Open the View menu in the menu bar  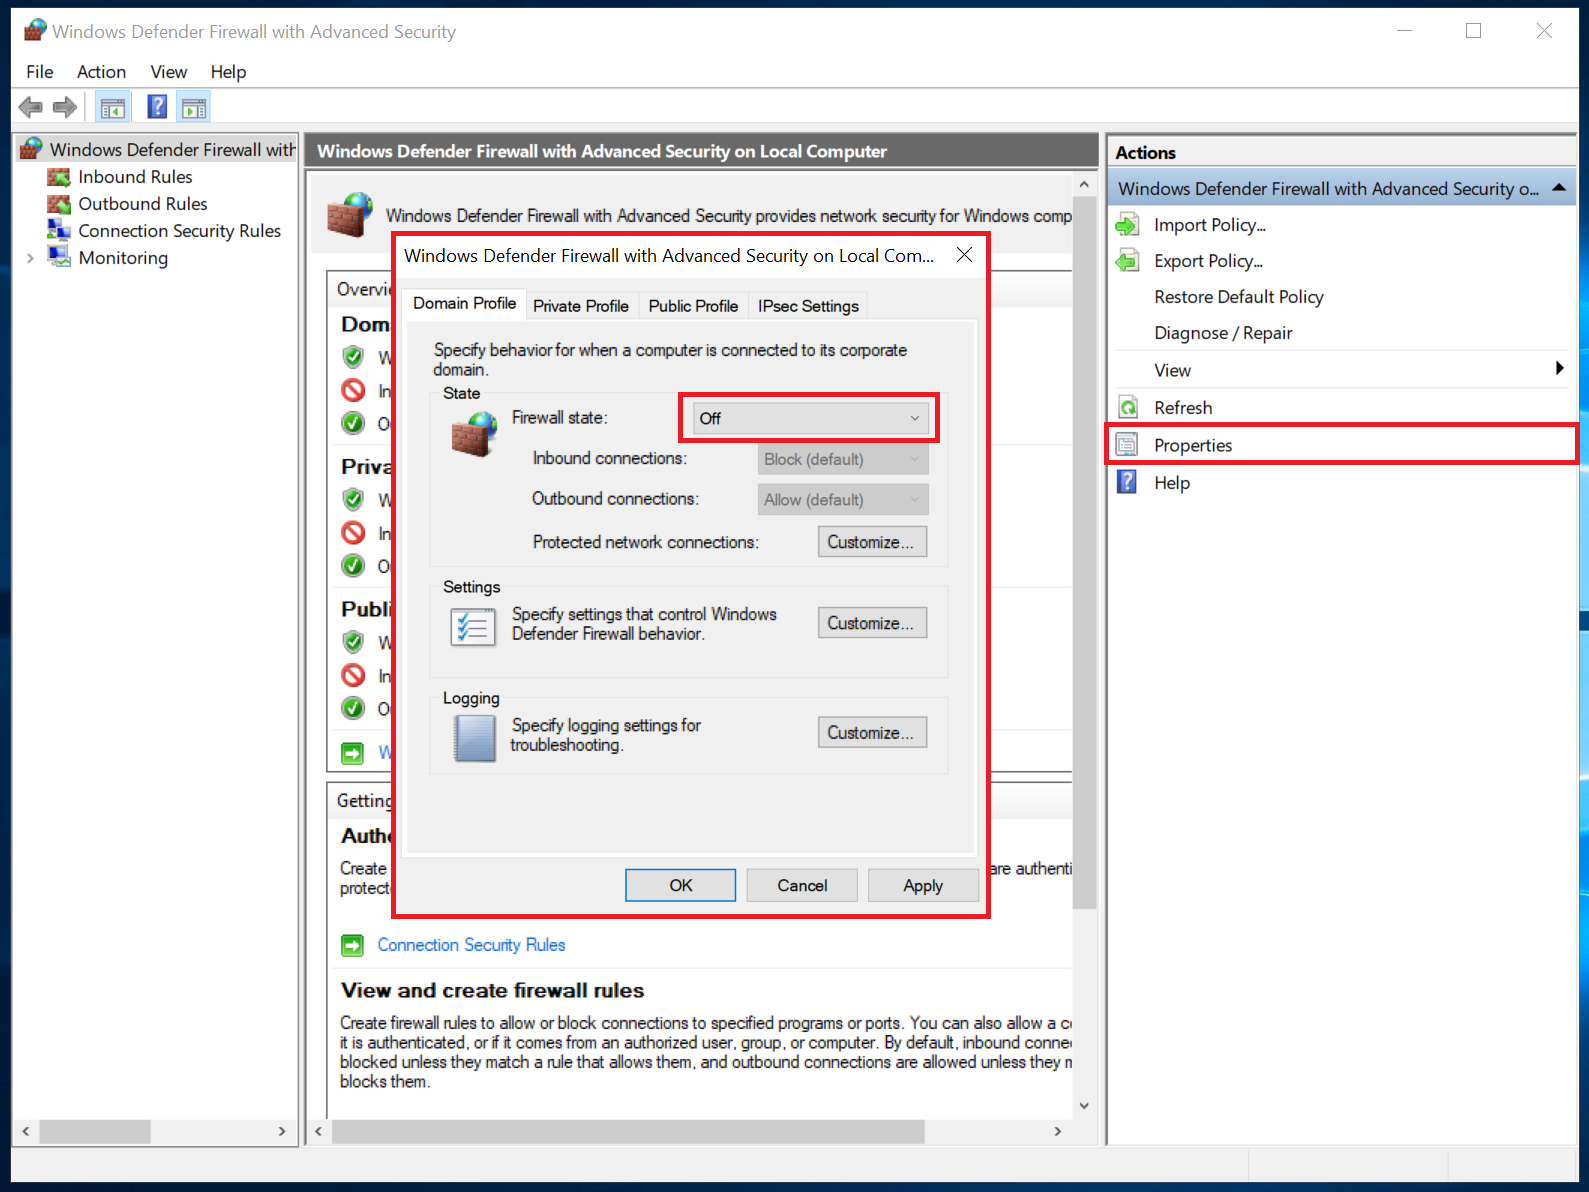pyautogui.click(x=169, y=72)
